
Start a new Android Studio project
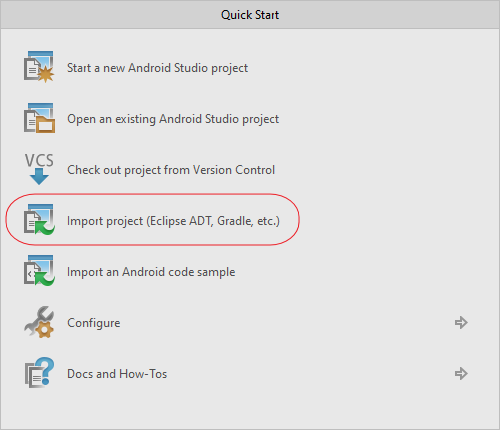point(157,68)
